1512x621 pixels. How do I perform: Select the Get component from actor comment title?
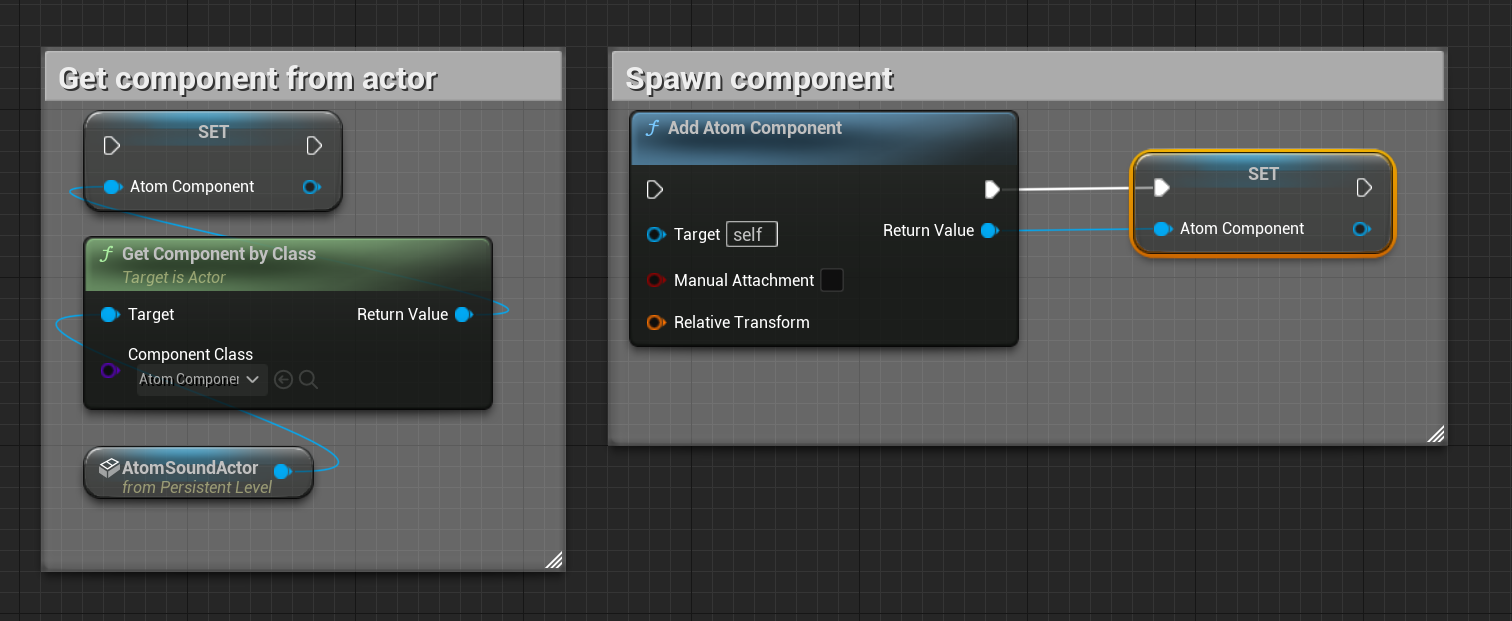tap(248, 78)
